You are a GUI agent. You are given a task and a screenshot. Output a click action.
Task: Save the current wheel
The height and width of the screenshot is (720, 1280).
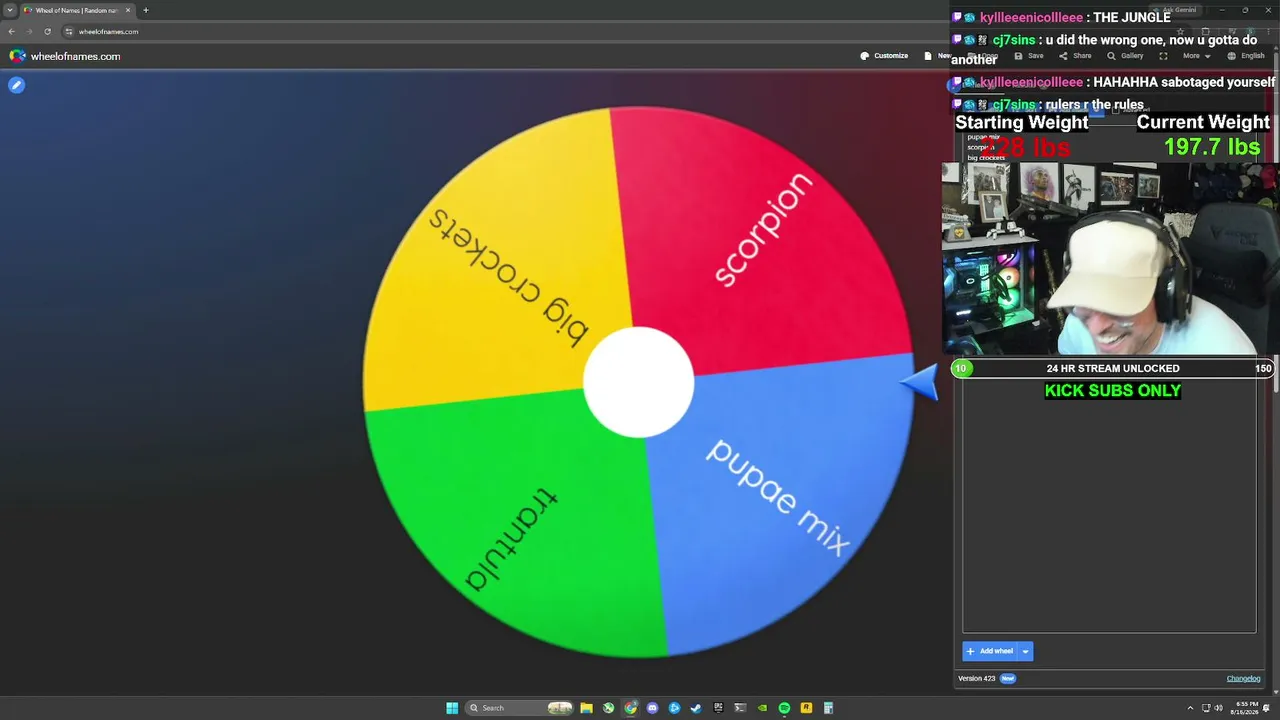[1030, 56]
